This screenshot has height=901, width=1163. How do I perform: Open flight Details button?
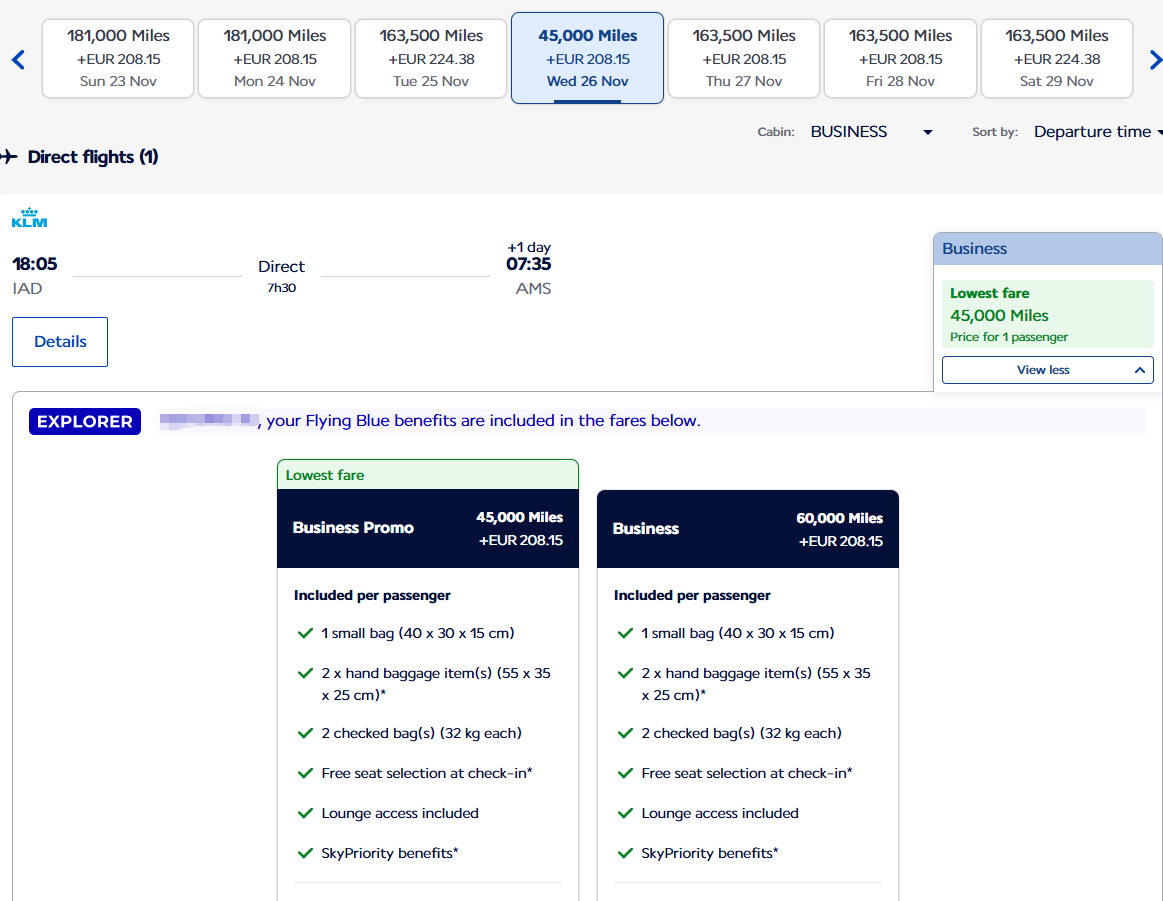(60, 342)
